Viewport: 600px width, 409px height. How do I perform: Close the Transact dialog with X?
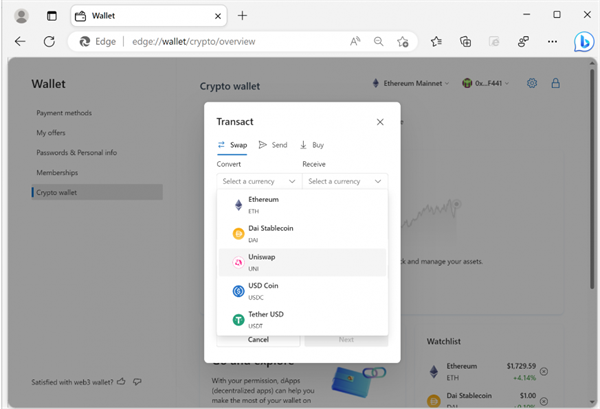tap(380, 122)
